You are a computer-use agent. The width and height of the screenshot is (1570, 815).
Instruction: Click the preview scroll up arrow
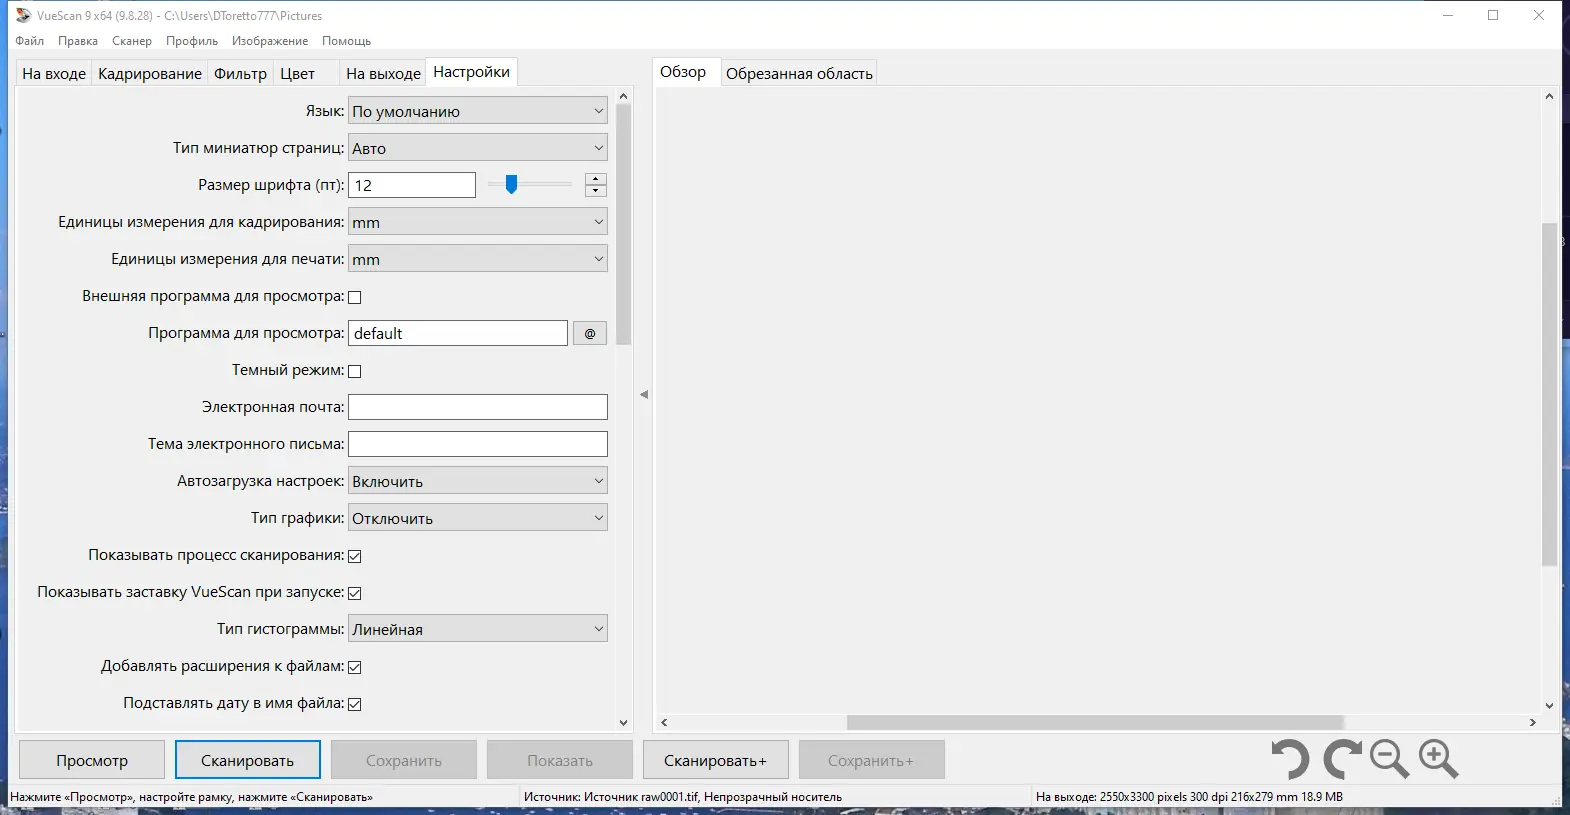tap(1549, 96)
